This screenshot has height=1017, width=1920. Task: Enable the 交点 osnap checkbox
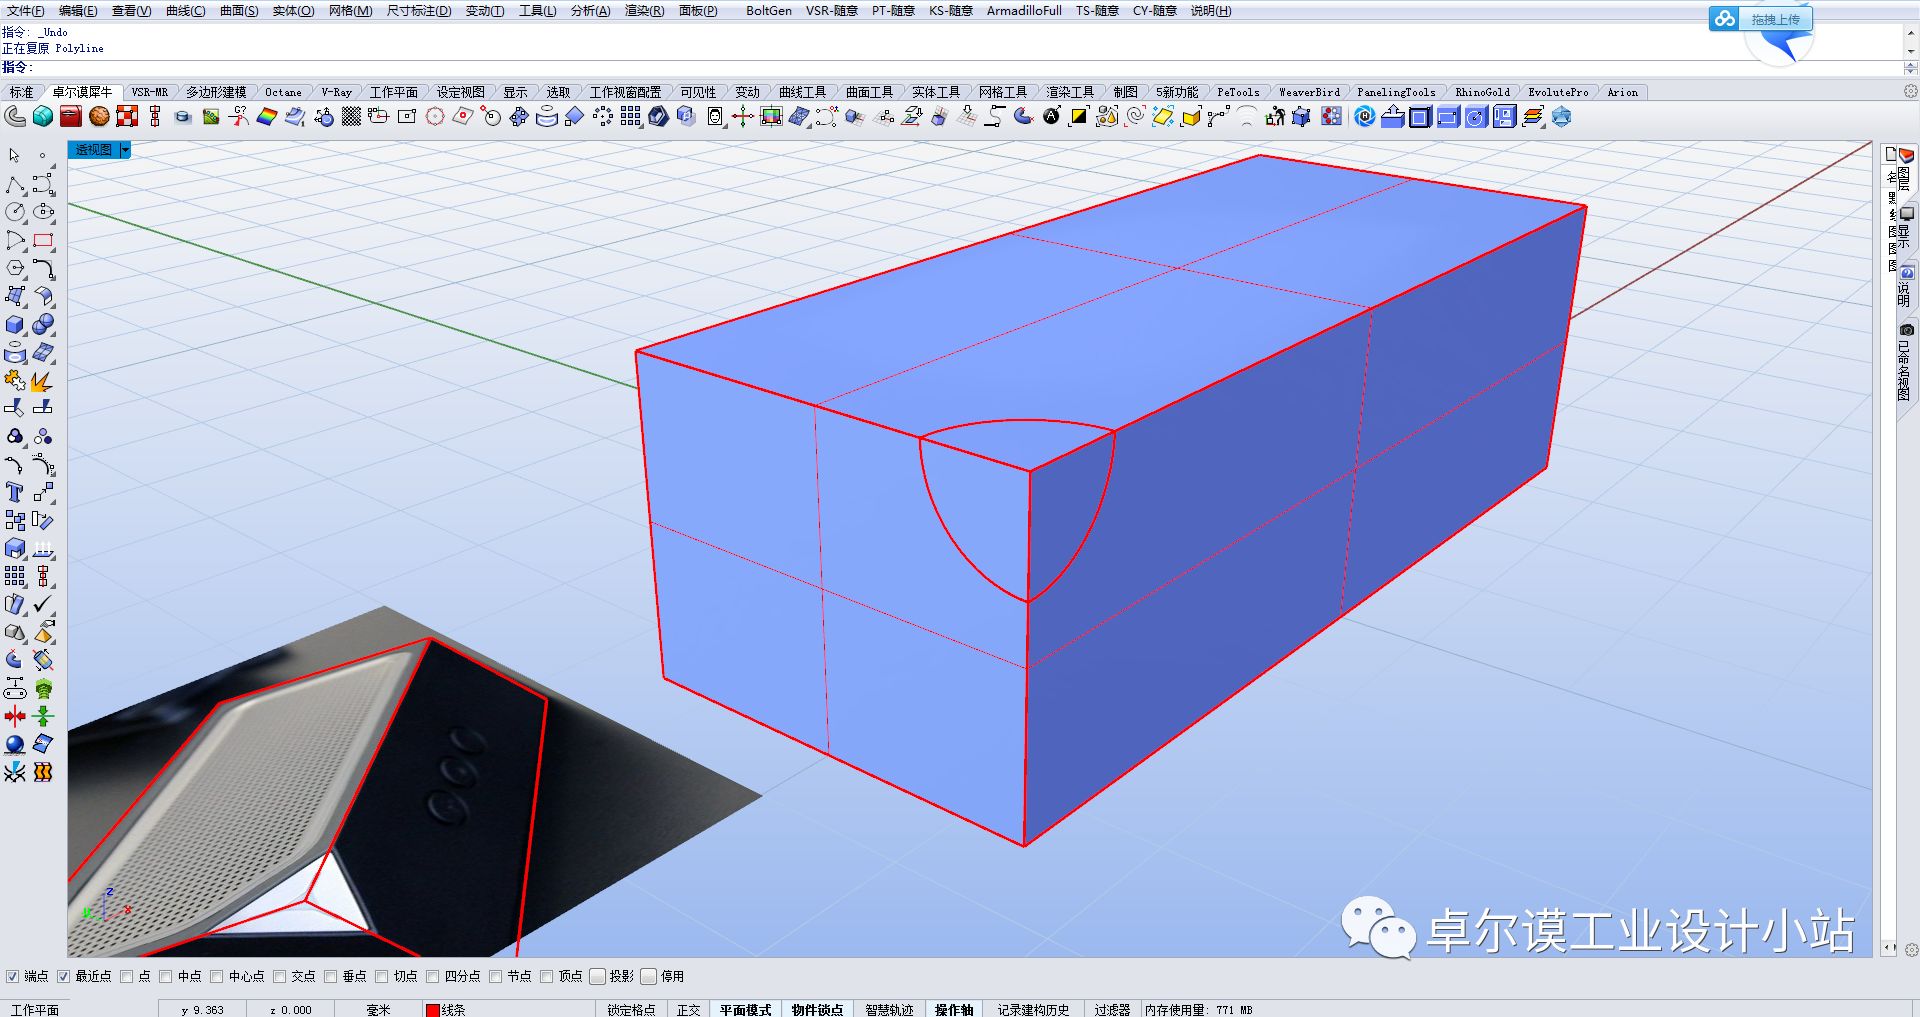tap(280, 976)
